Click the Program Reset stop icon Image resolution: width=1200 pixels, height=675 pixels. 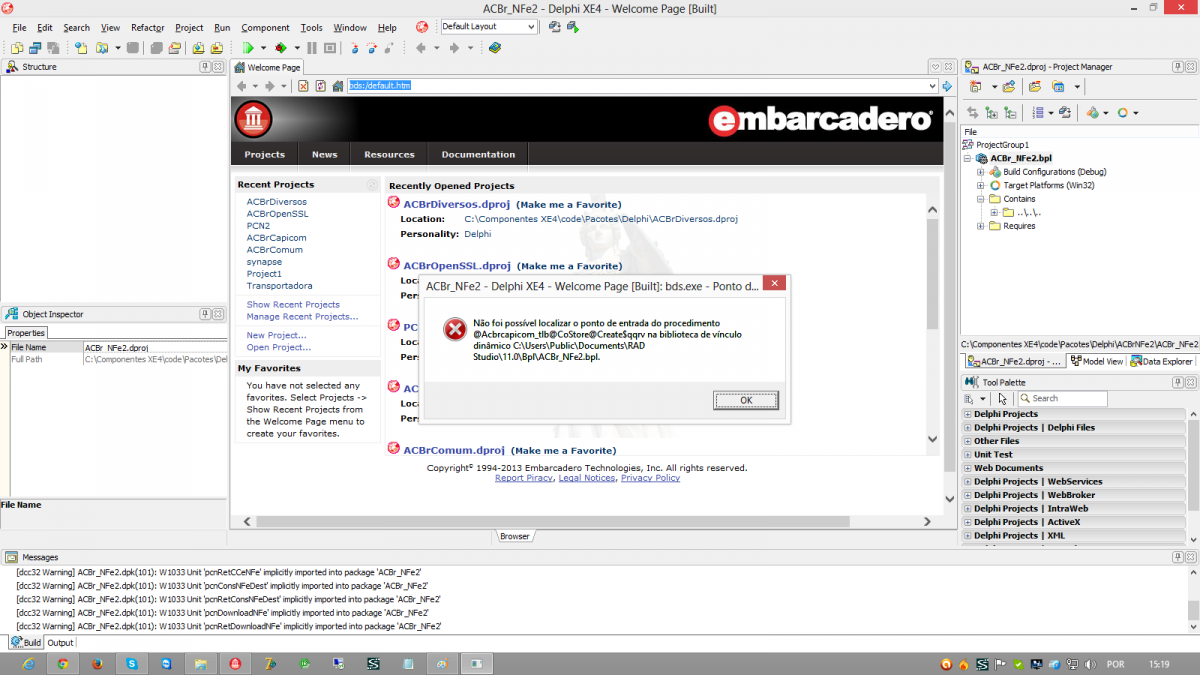point(329,48)
